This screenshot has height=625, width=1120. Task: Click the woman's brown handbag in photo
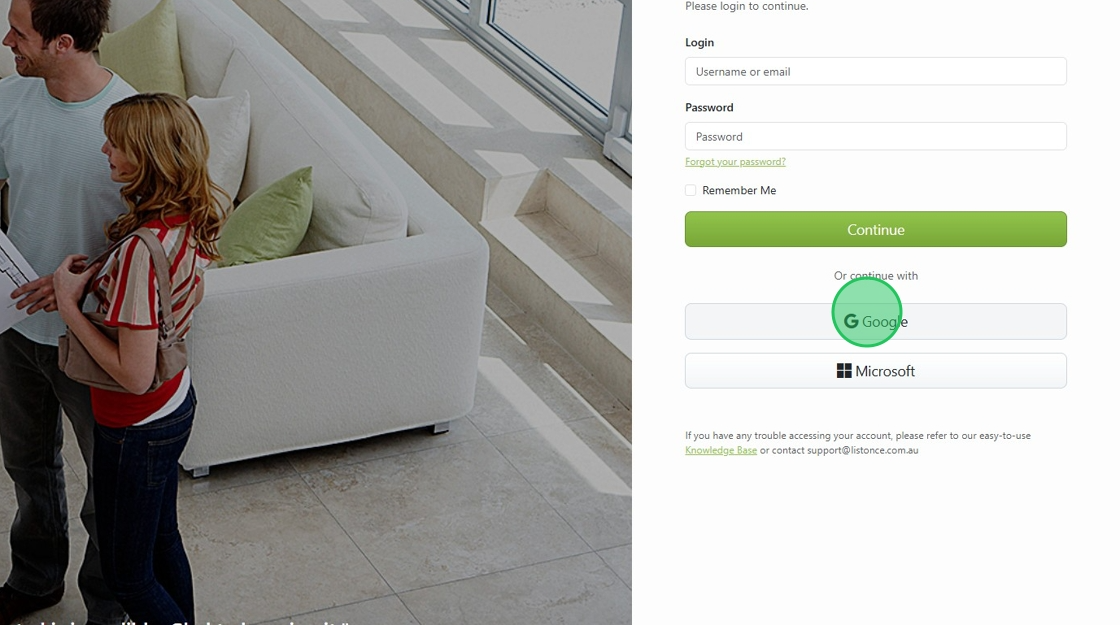click(121, 336)
